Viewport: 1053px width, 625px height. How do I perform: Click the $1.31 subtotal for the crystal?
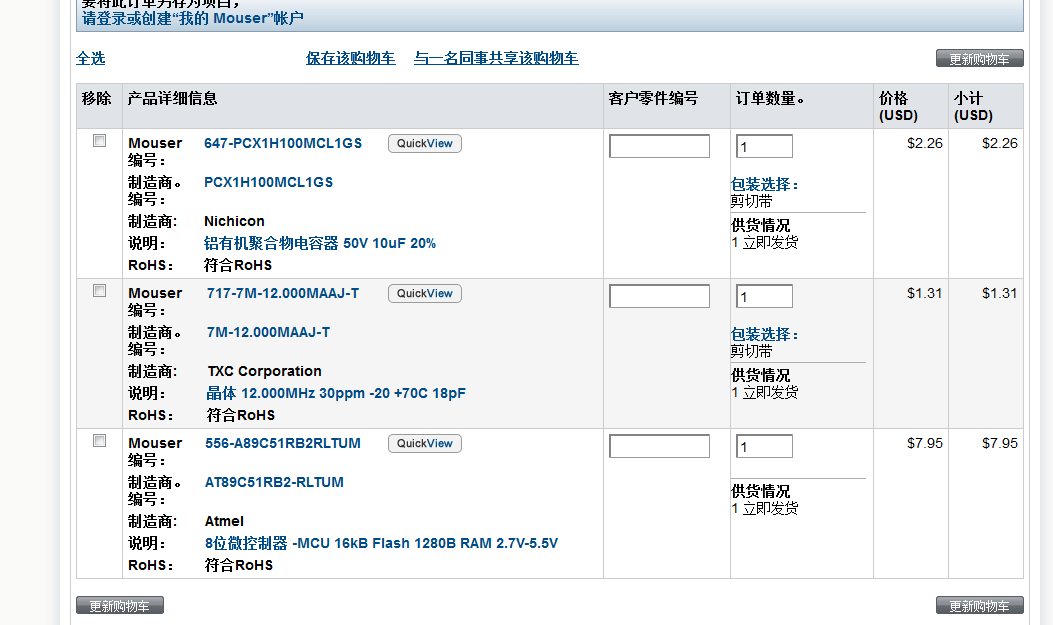pos(999,293)
